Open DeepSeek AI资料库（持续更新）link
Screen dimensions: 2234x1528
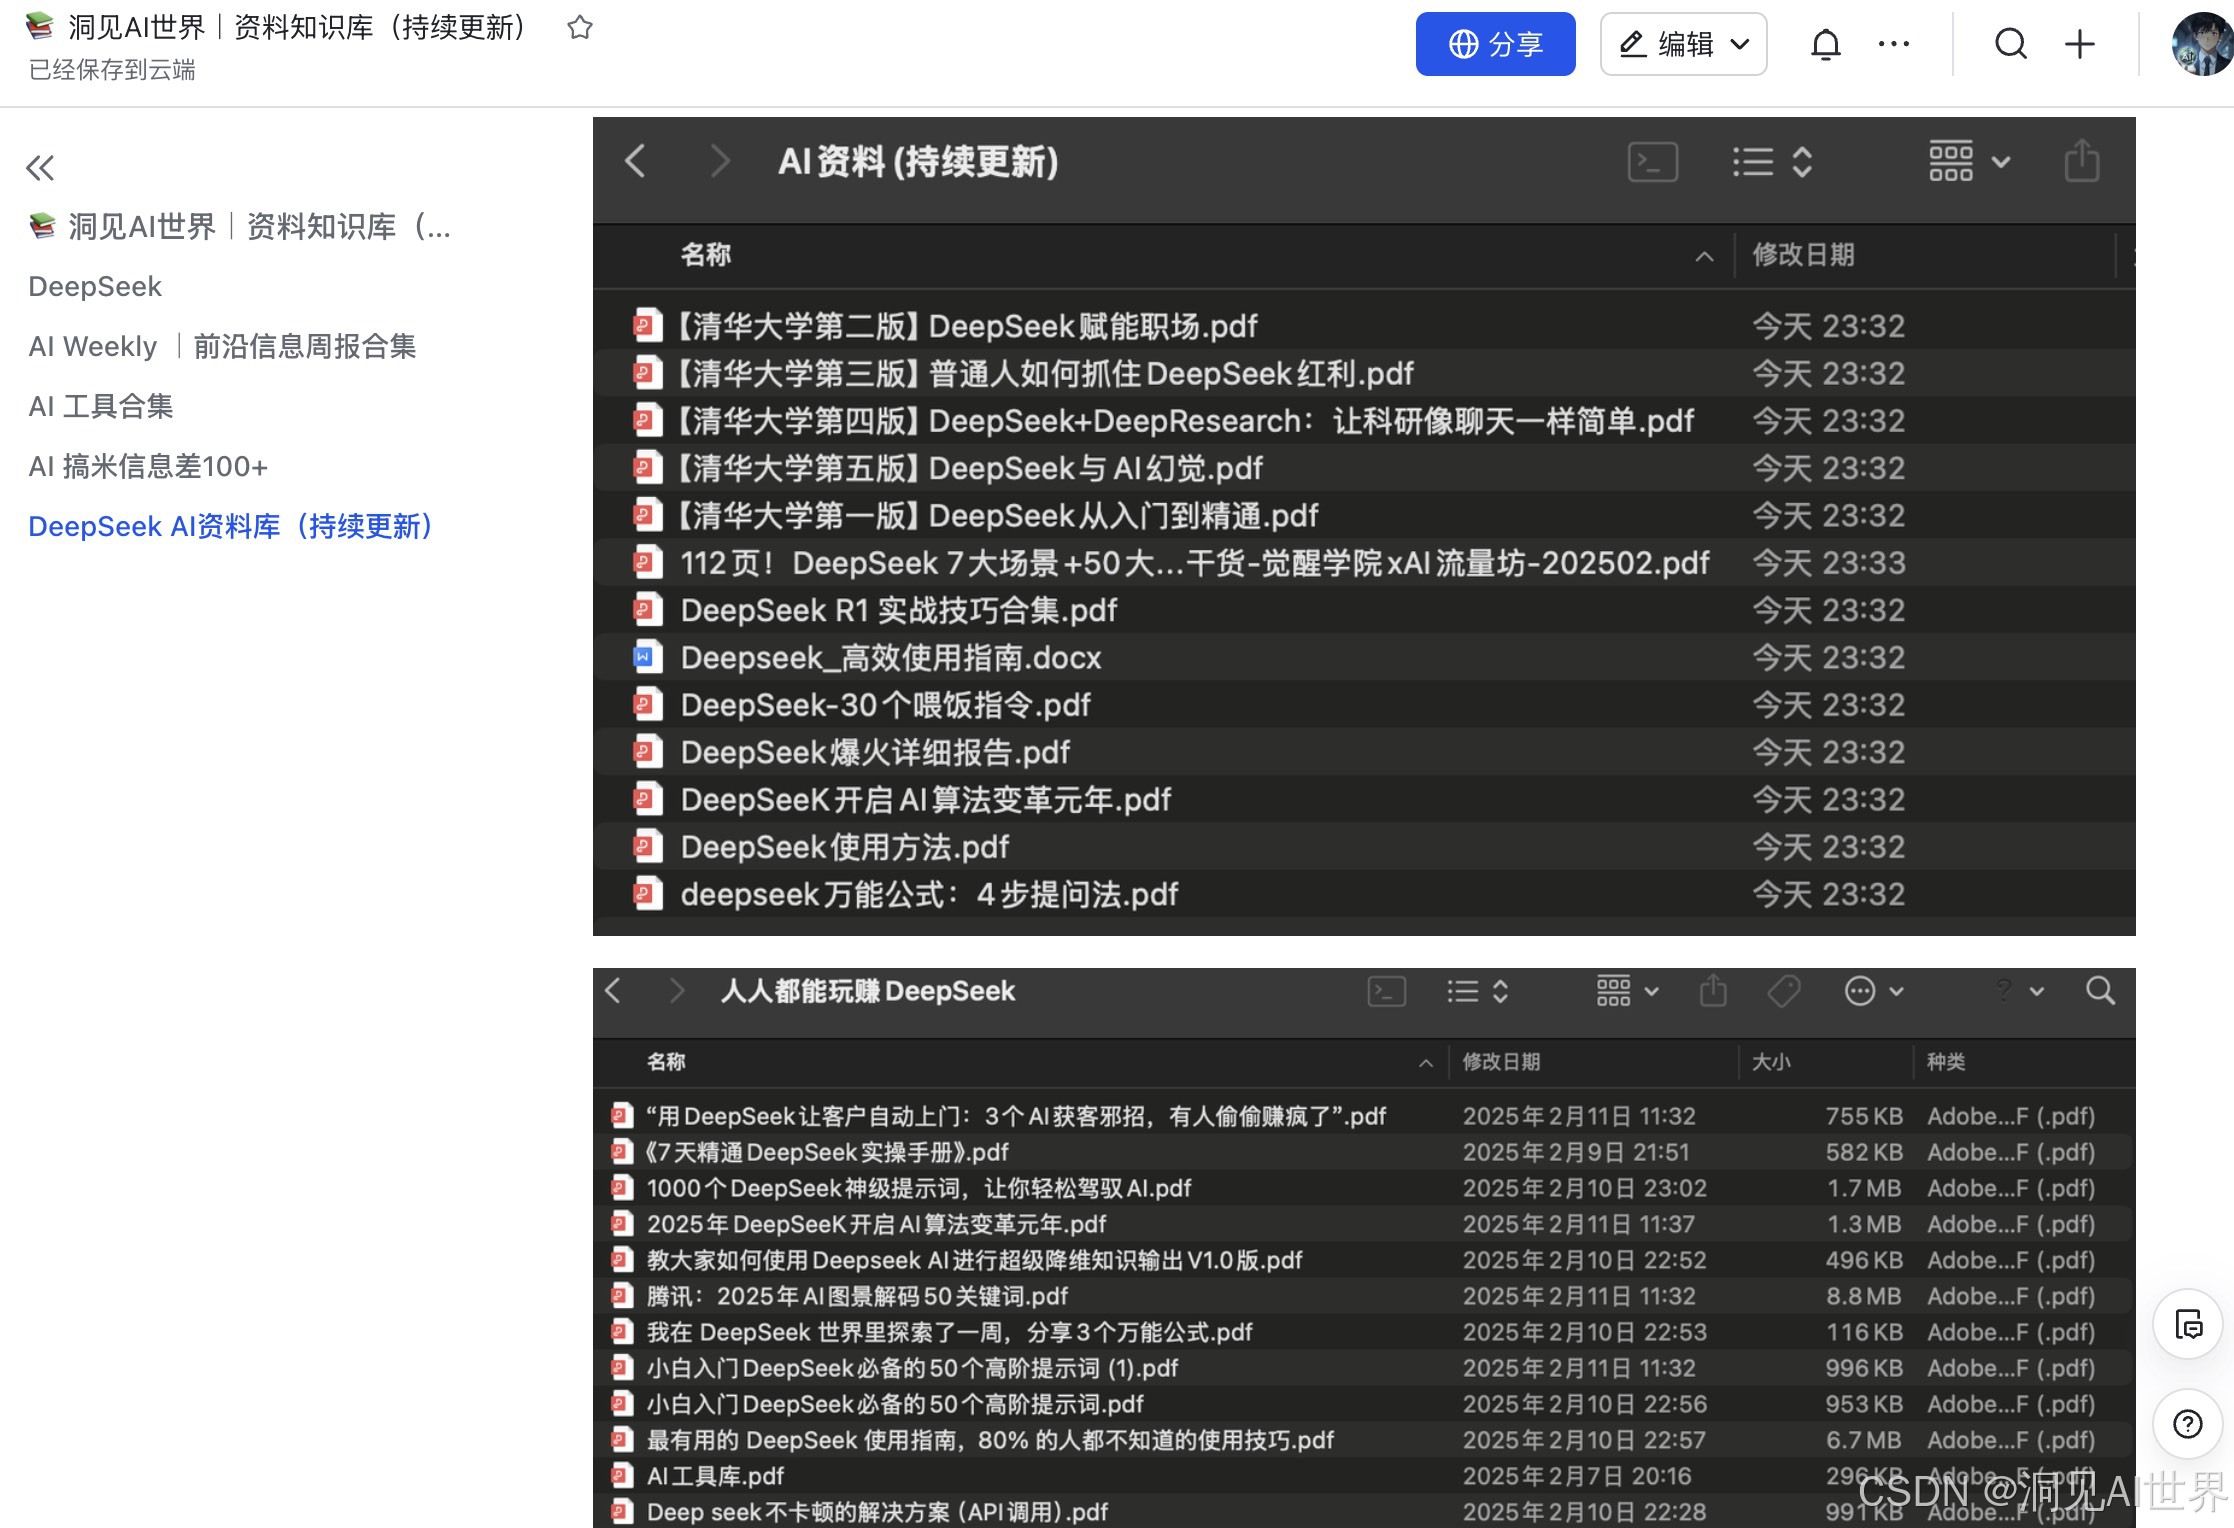pyautogui.click(x=230, y=527)
